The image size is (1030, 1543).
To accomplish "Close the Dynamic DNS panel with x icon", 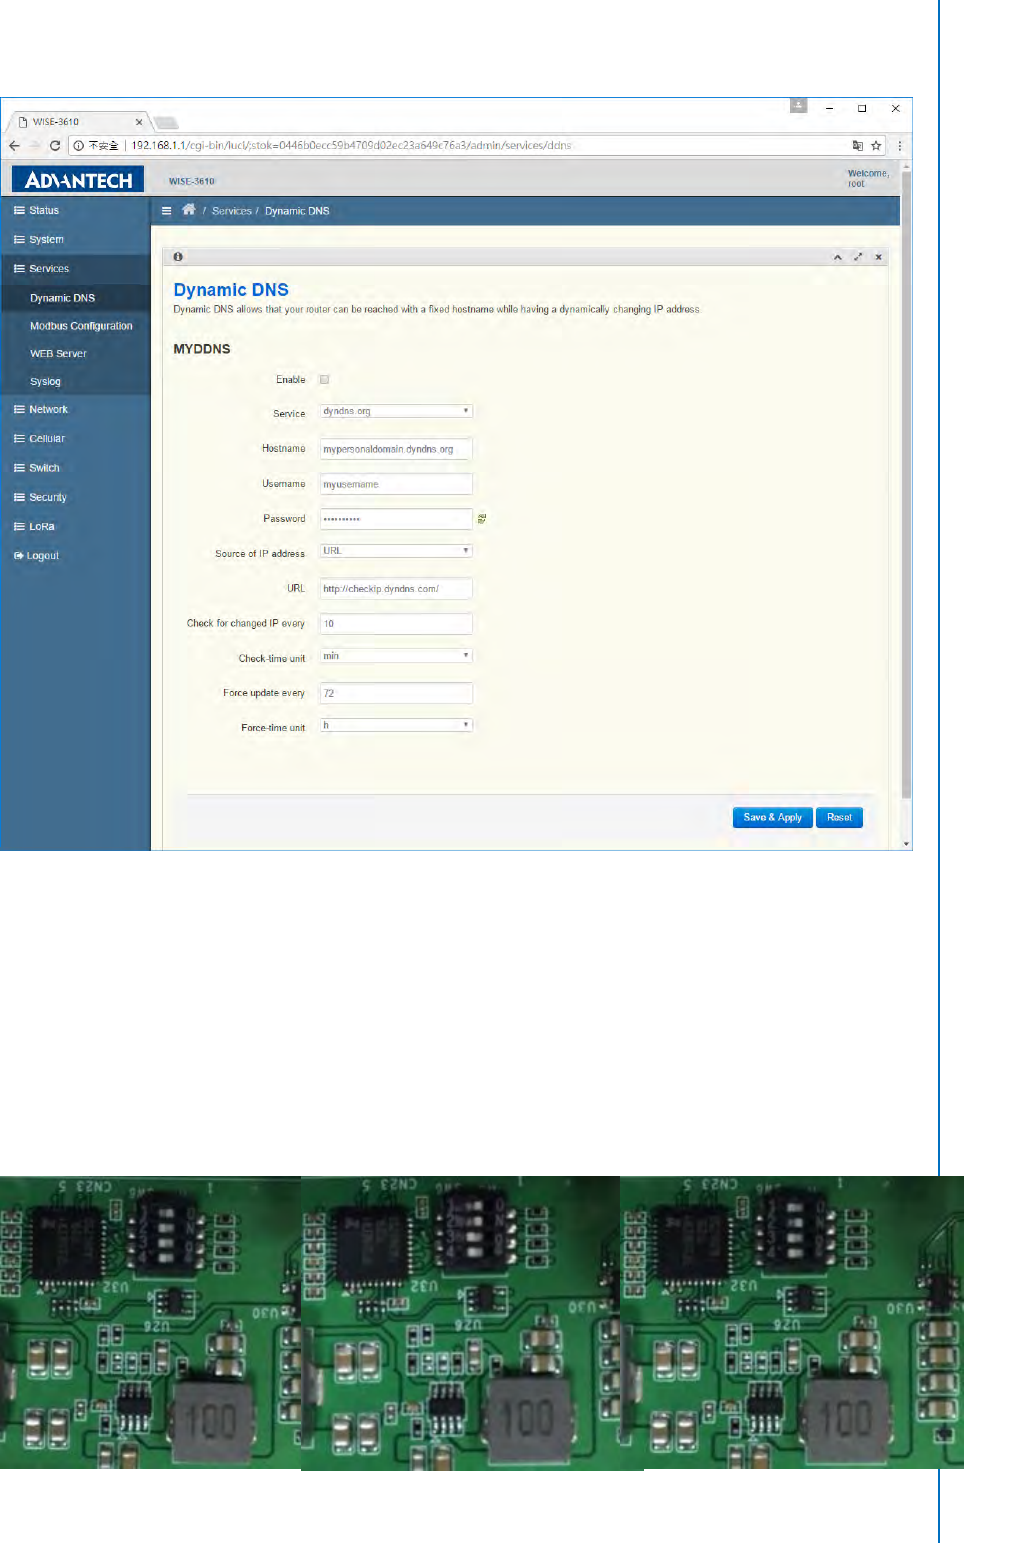I will click(879, 257).
